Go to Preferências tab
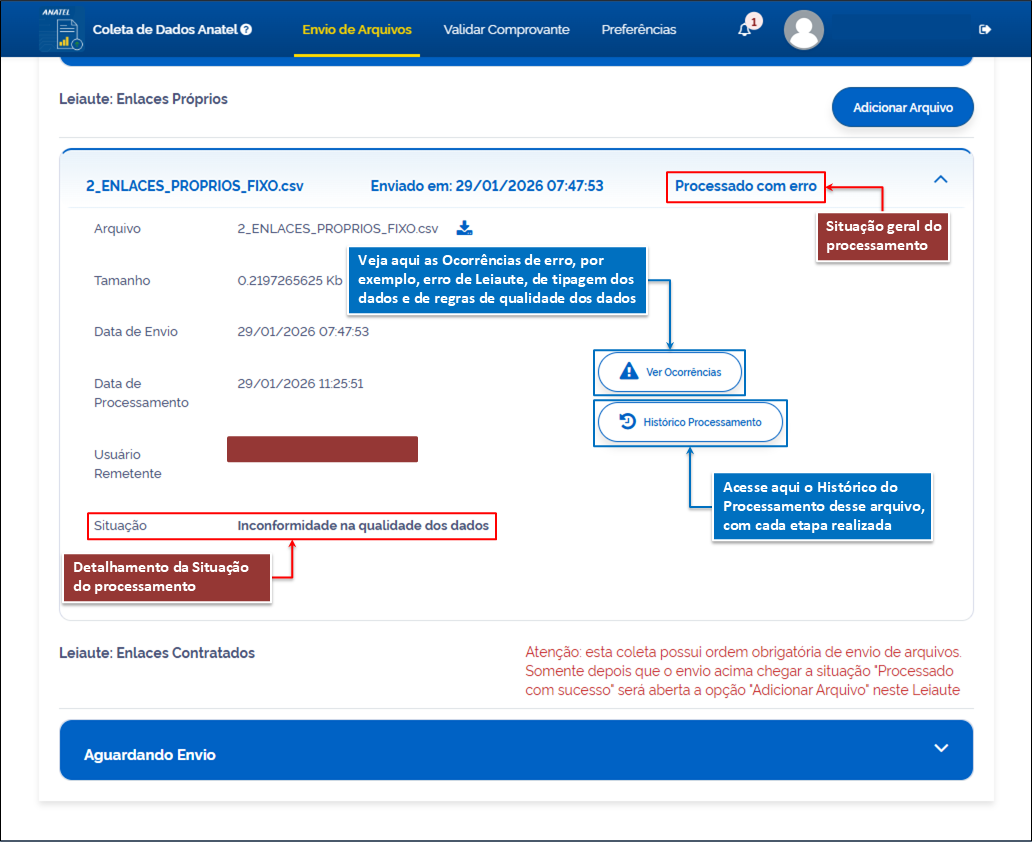The width and height of the screenshot is (1032, 842). click(x=638, y=30)
